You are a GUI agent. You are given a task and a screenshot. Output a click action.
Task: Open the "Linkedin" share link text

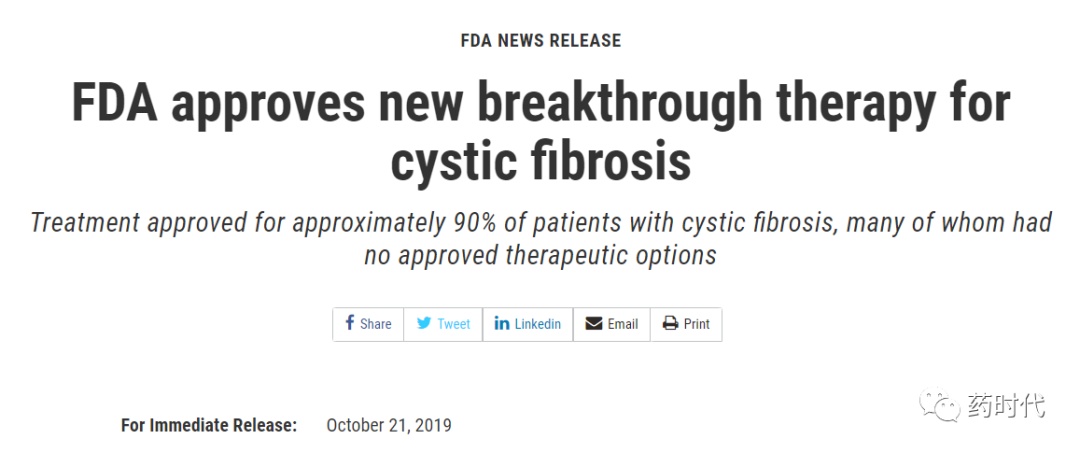(x=538, y=324)
